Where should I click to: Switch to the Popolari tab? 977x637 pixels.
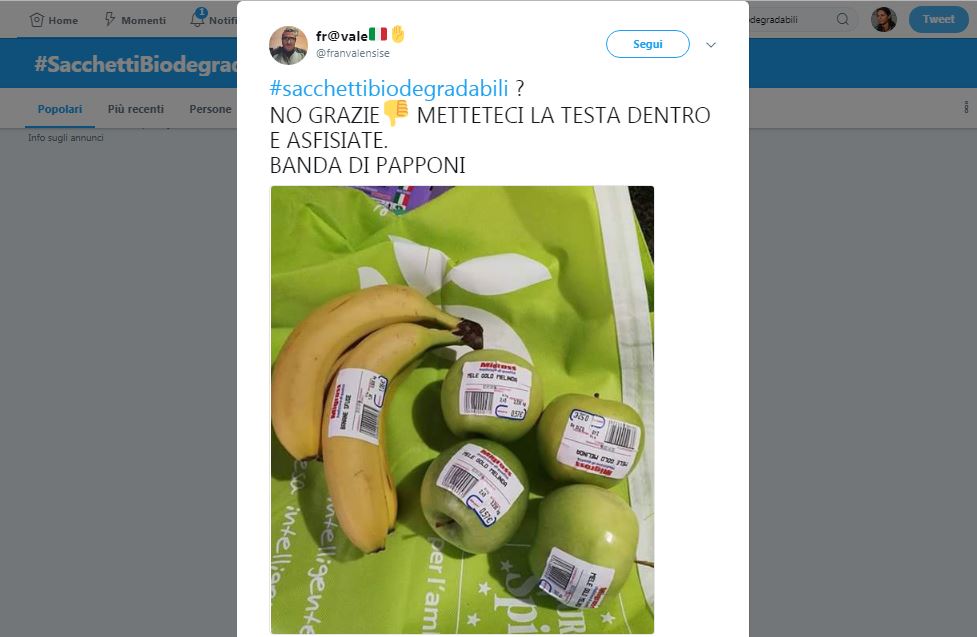point(60,109)
